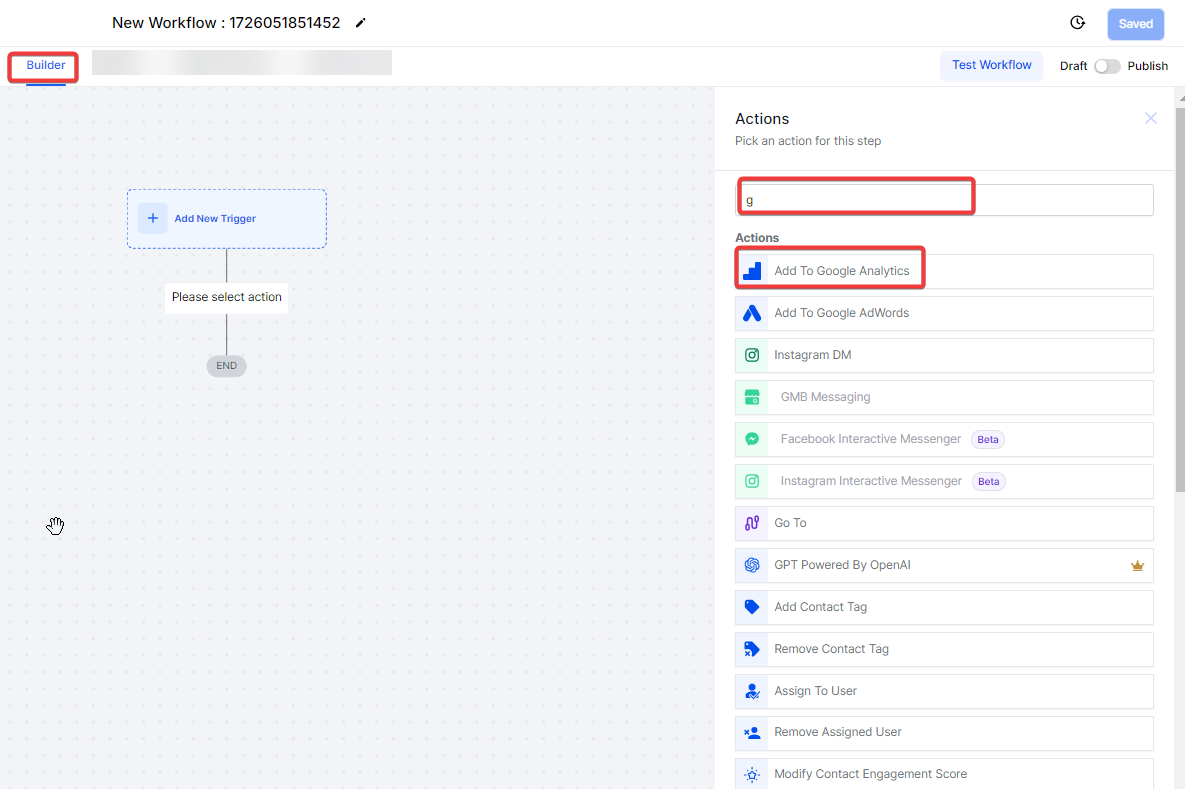The image size is (1185, 789).
Task: Click the premium crown icon on GPT row
Action: (1137, 565)
